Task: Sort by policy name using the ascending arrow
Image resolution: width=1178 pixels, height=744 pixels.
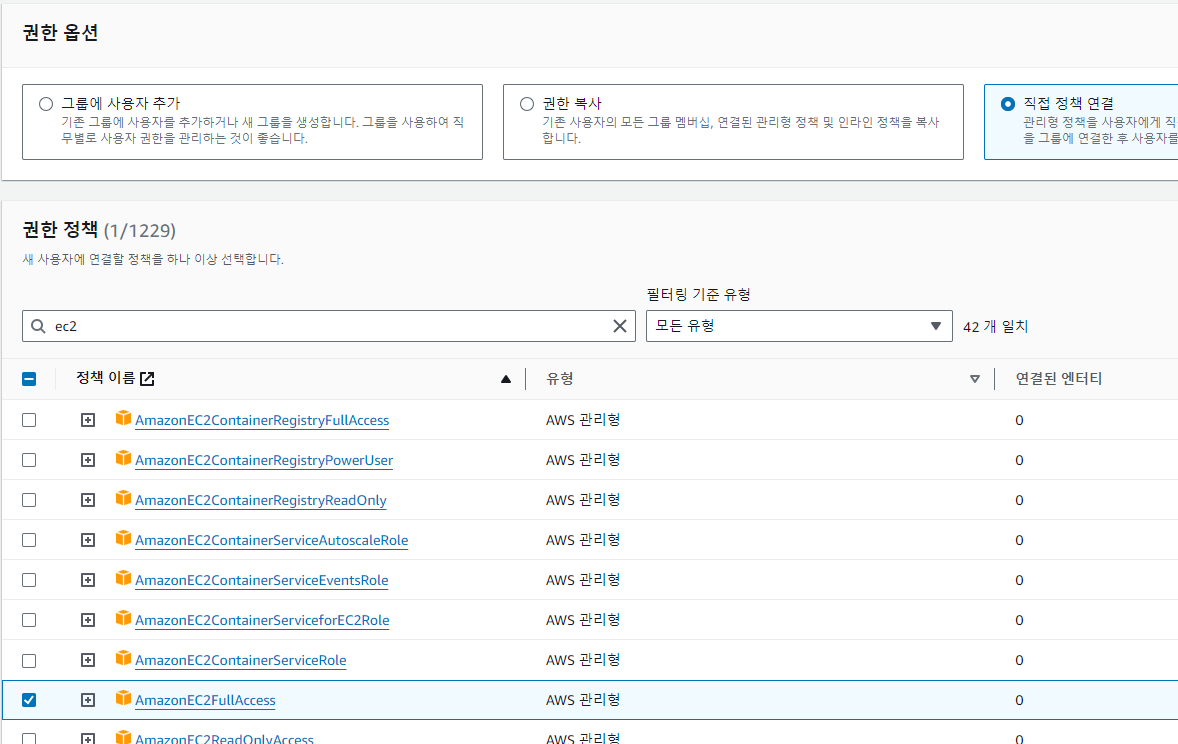Action: point(506,380)
